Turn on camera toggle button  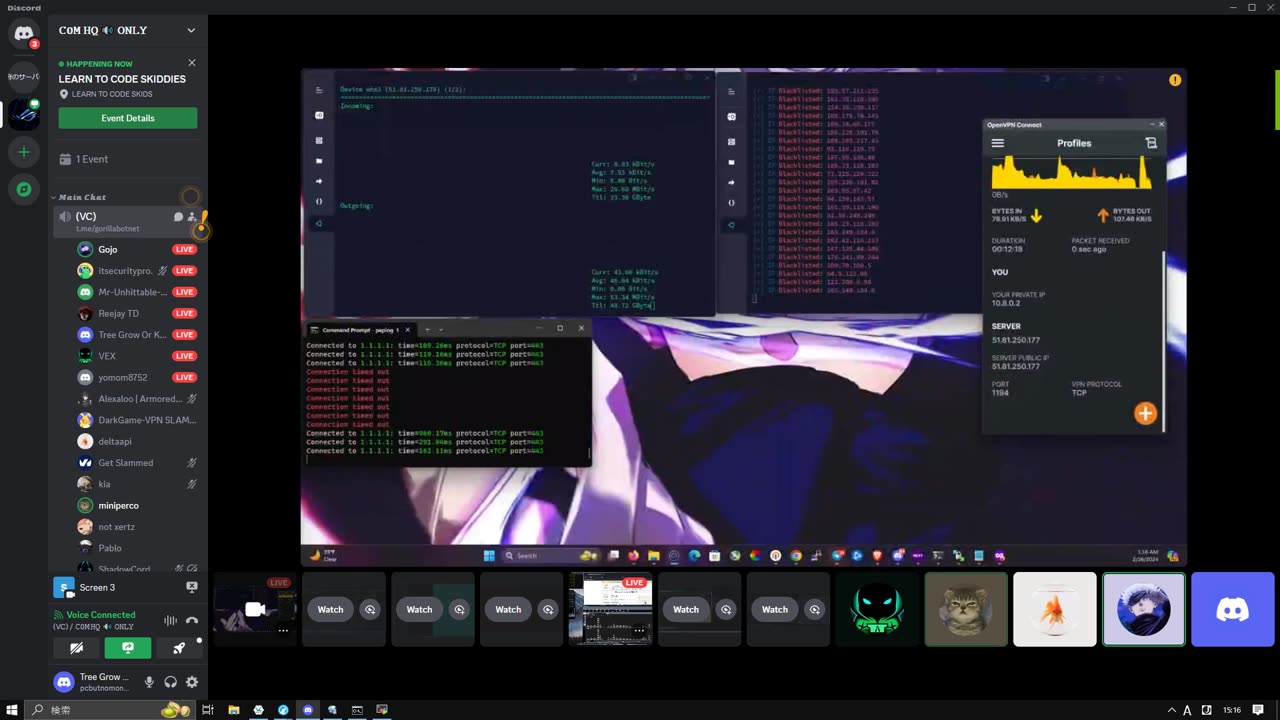click(x=77, y=648)
